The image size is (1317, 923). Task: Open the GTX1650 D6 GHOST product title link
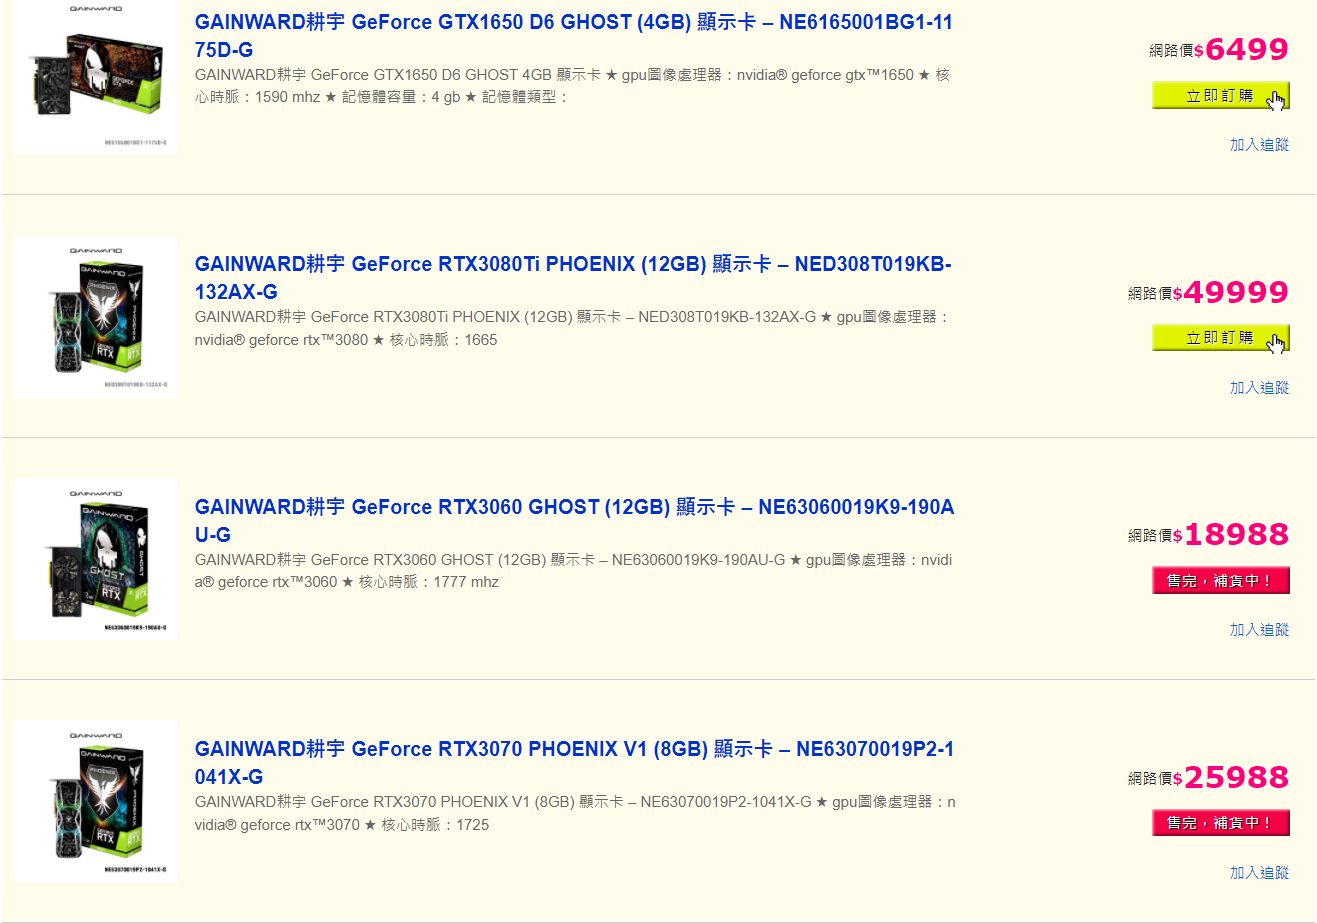(x=574, y=36)
